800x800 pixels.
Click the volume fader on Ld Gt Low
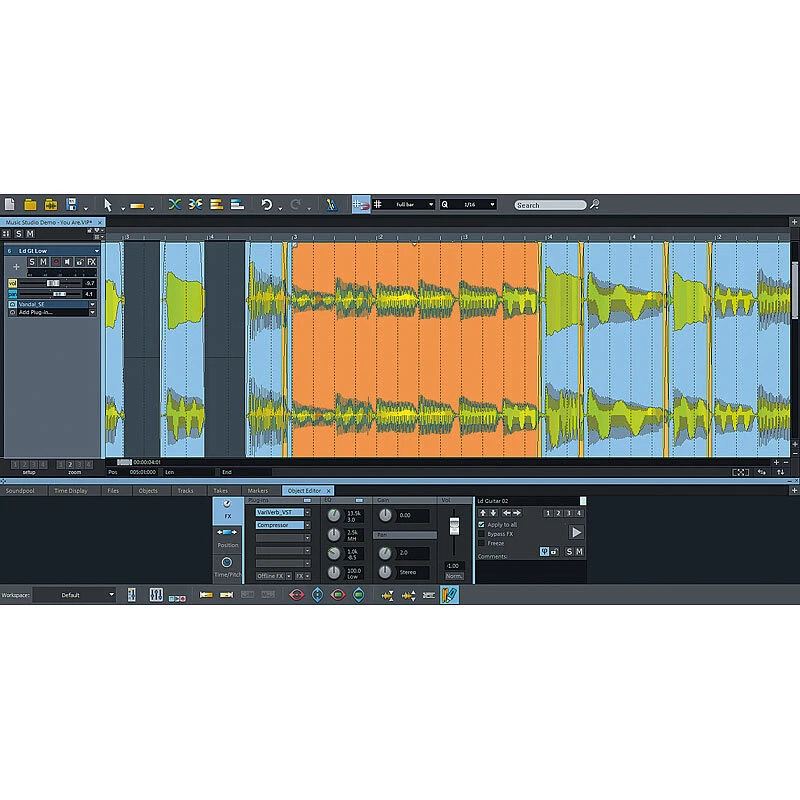53,282
